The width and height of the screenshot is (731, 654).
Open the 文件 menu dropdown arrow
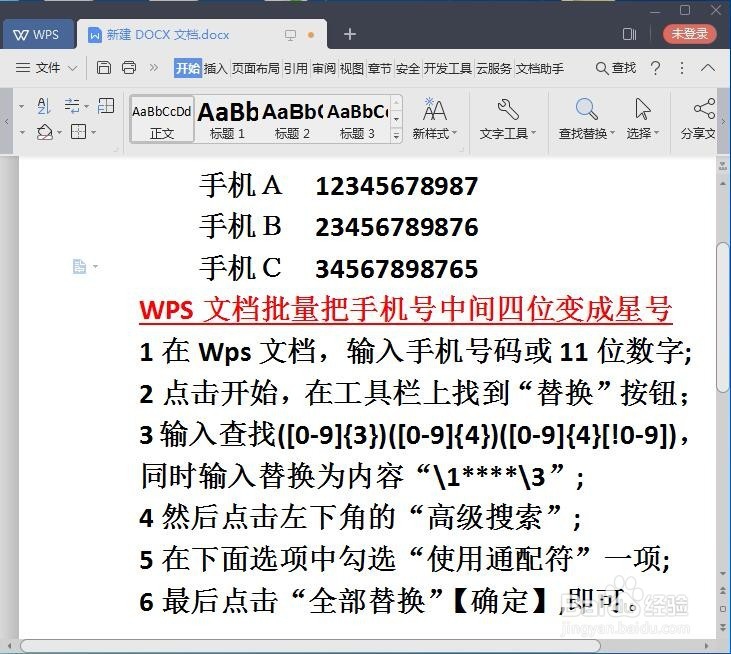coord(72,69)
